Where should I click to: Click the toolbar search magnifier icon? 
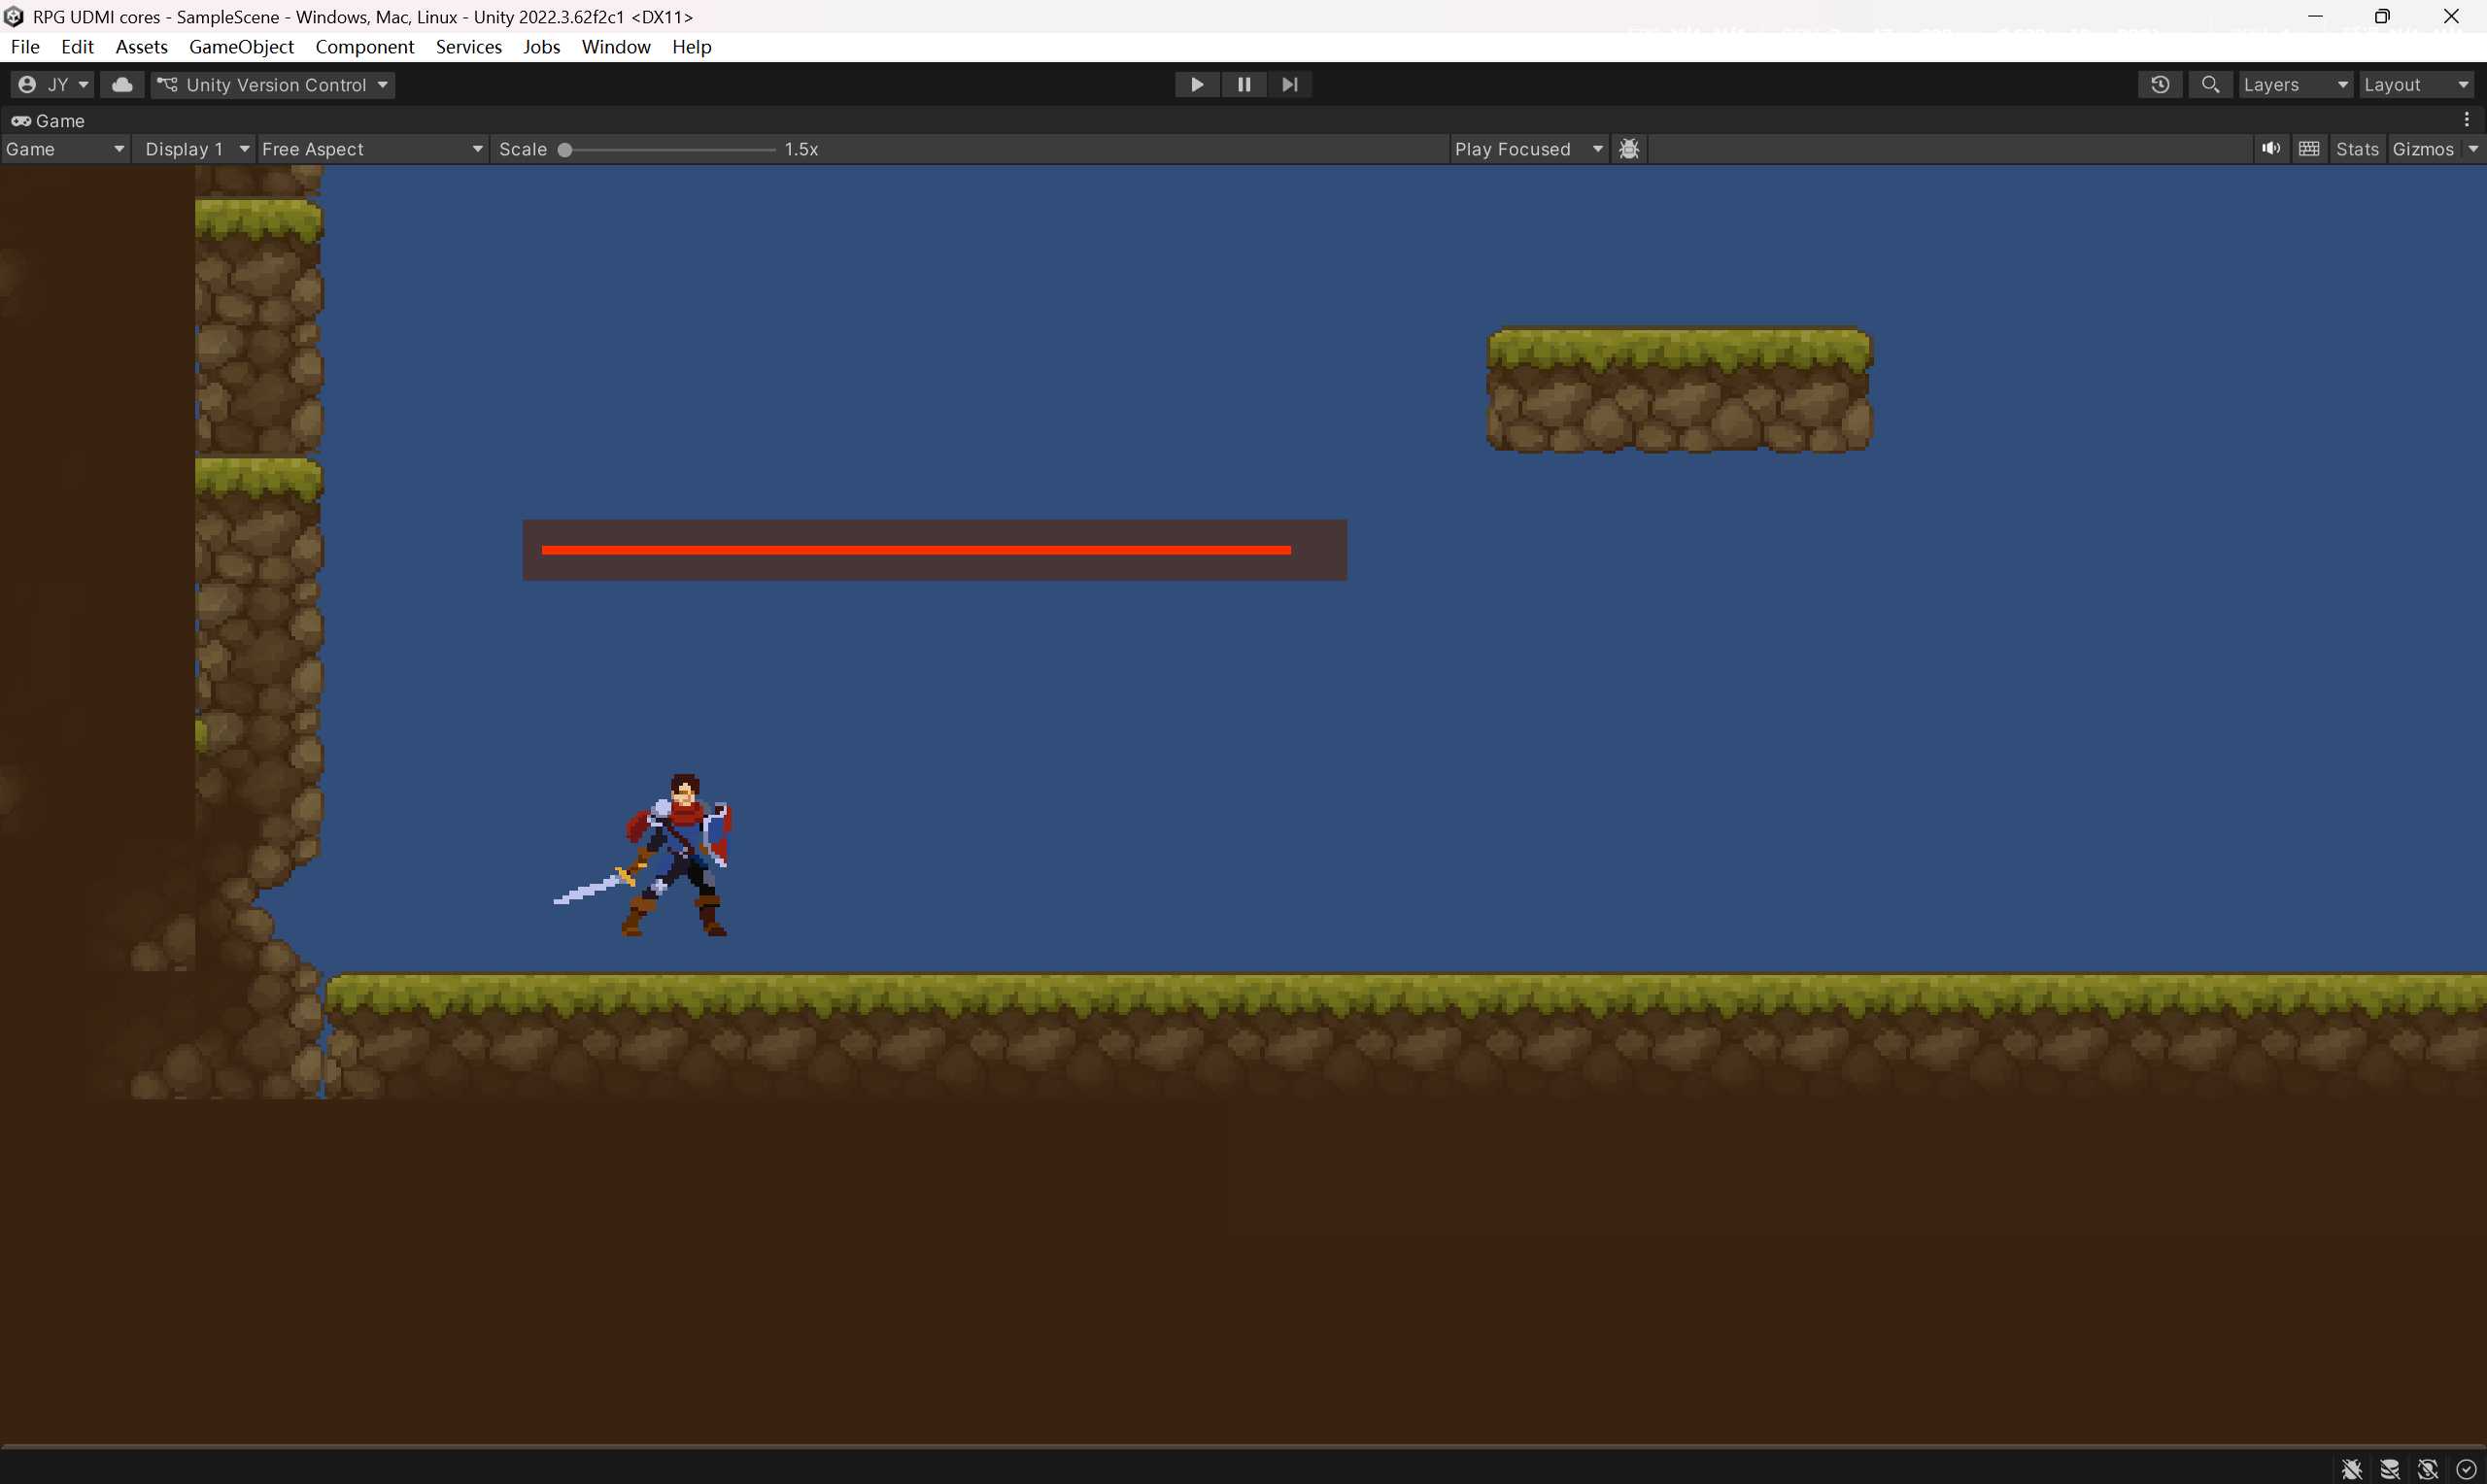click(2210, 85)
